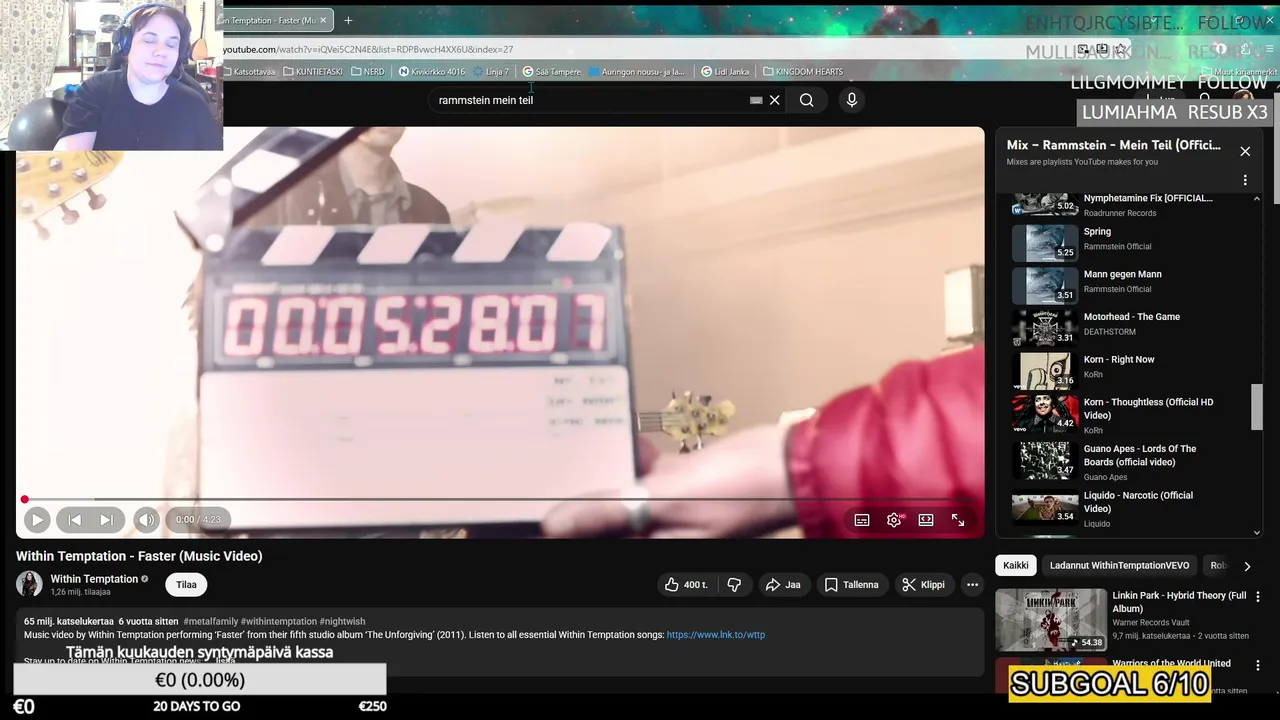Go to previous video in playlist
The image size is (1280, 720).
(x=74, y=520)
